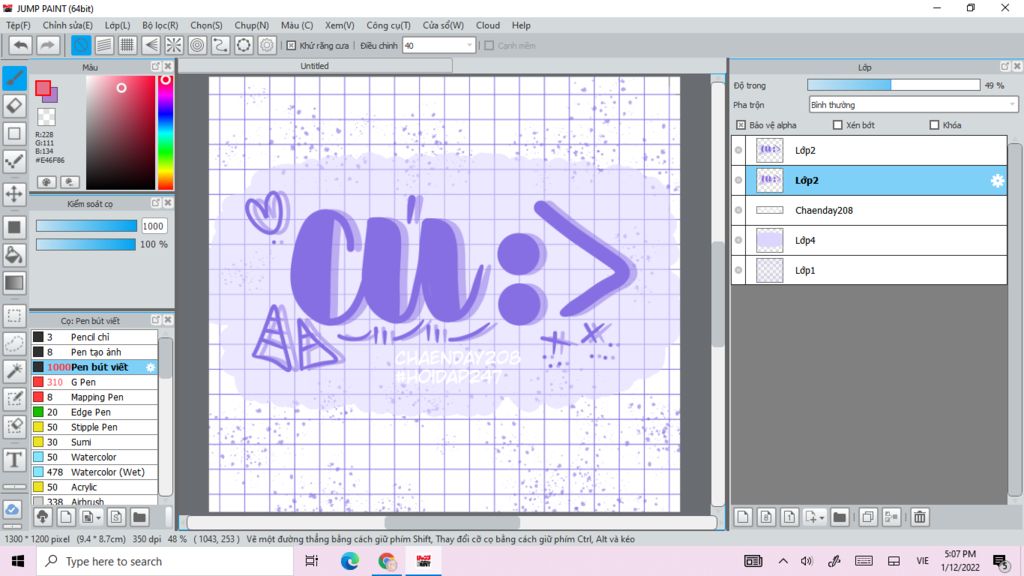Select the Brush tool

click(14, 78)
